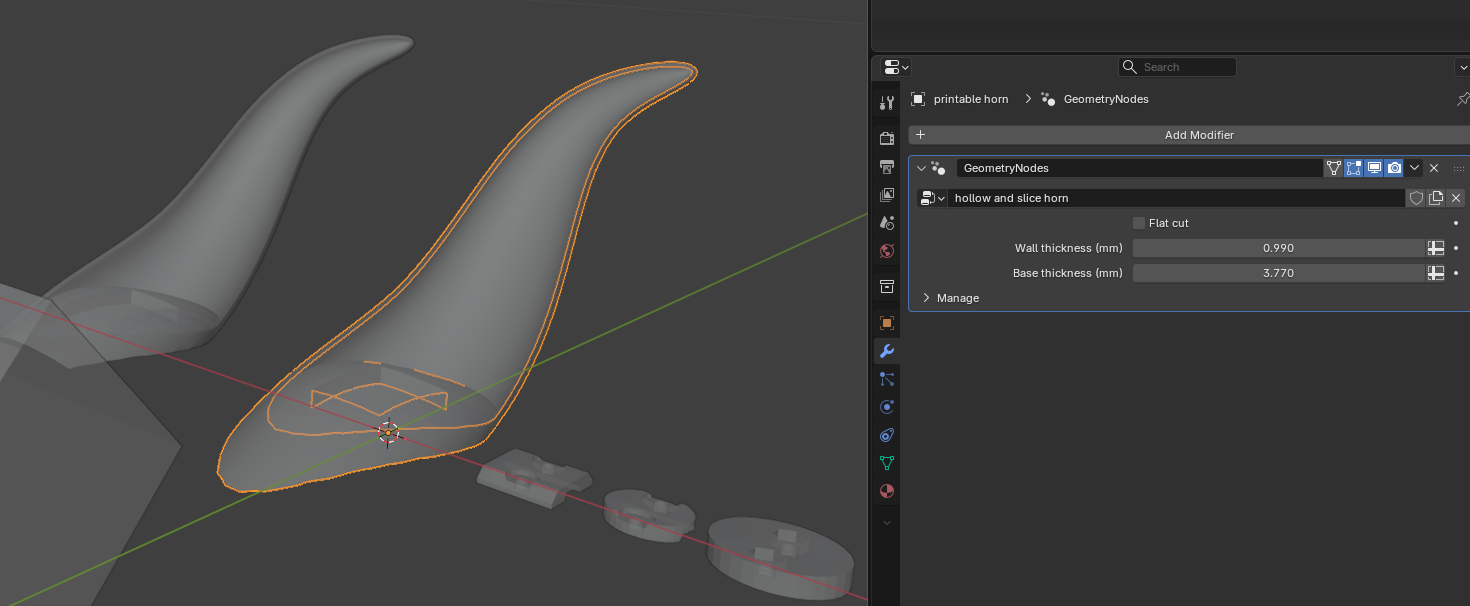Open the World properties tab
1470x606 pixels.
coord(886,251)
